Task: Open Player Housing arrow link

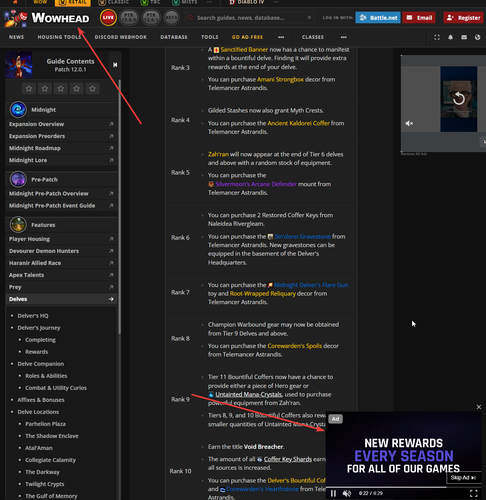Action: [x=111, y=239]
